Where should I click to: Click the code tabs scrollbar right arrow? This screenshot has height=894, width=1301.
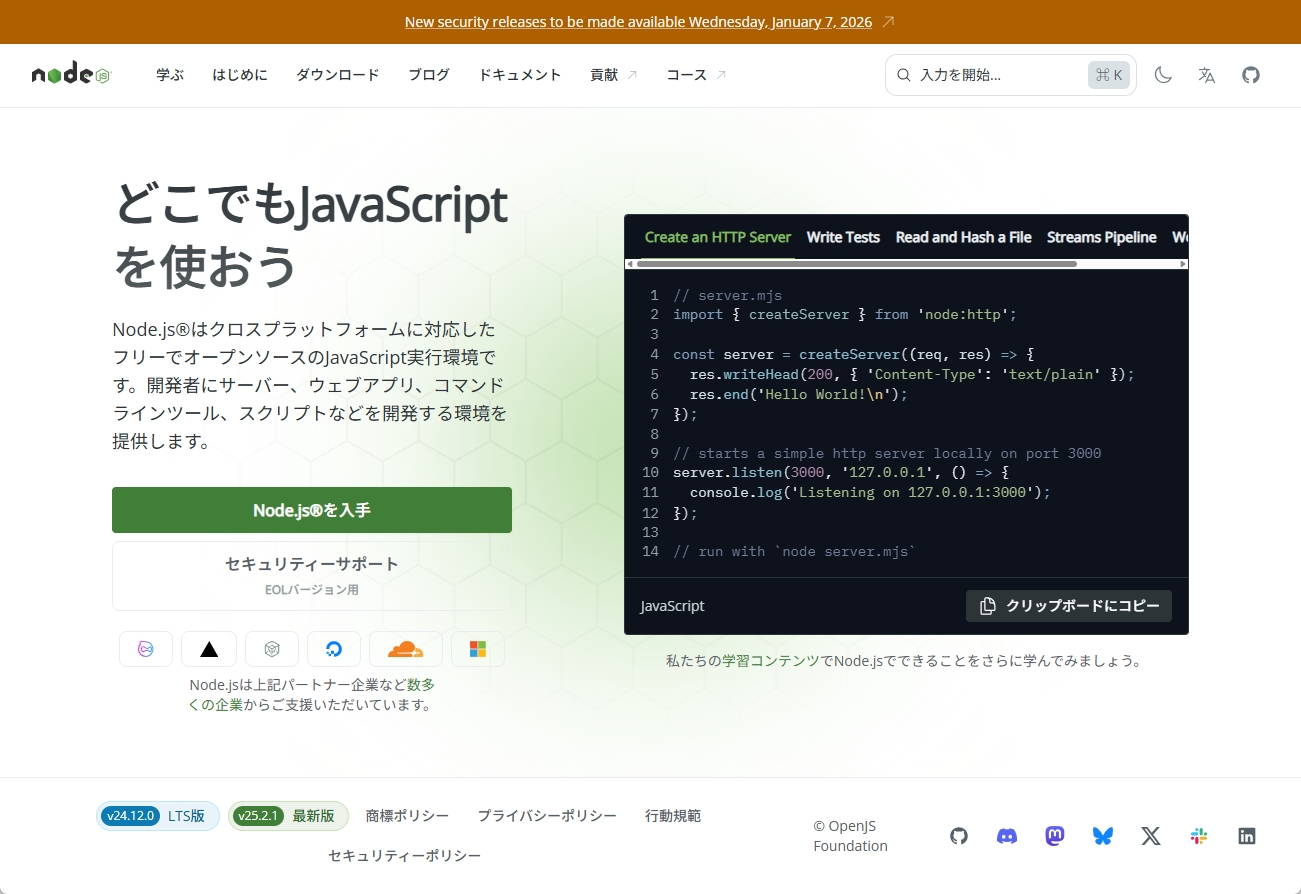point(1183,264)
